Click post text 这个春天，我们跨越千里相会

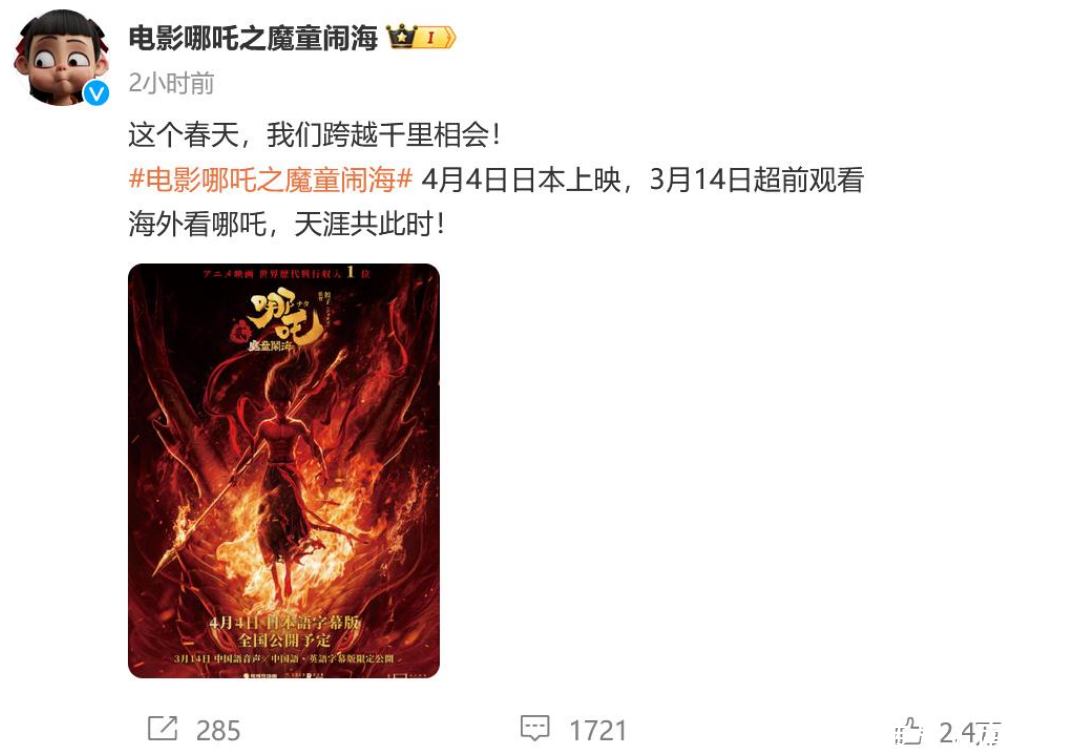click(315, 135)
